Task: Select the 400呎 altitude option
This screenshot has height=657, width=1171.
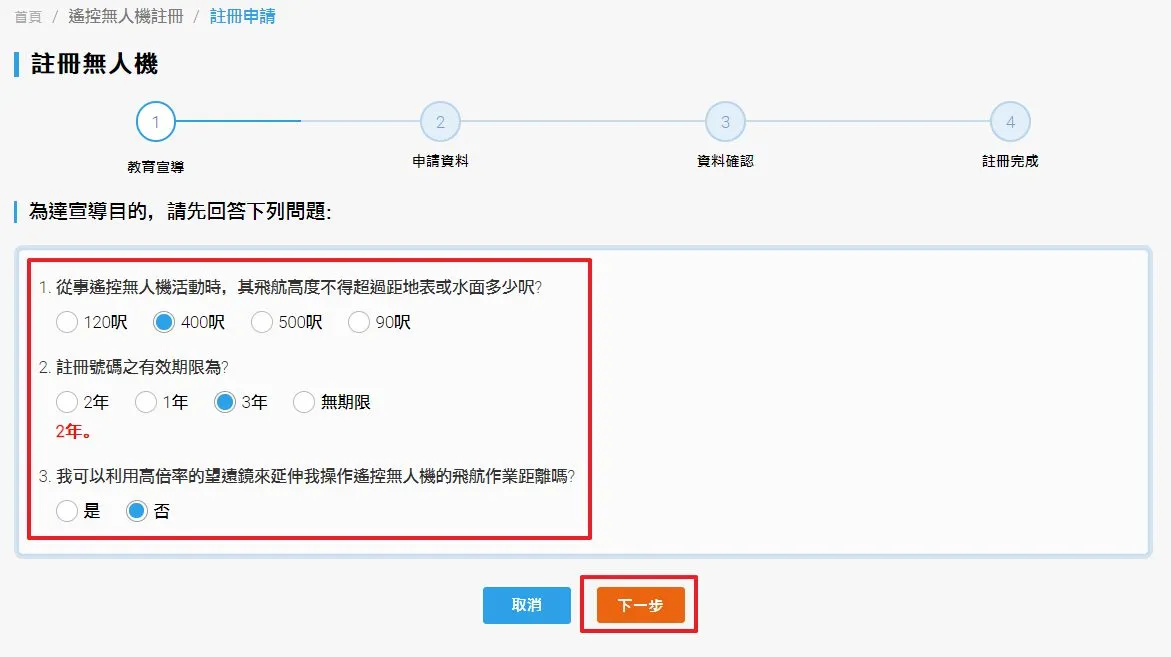Action: tap(164, 322)
